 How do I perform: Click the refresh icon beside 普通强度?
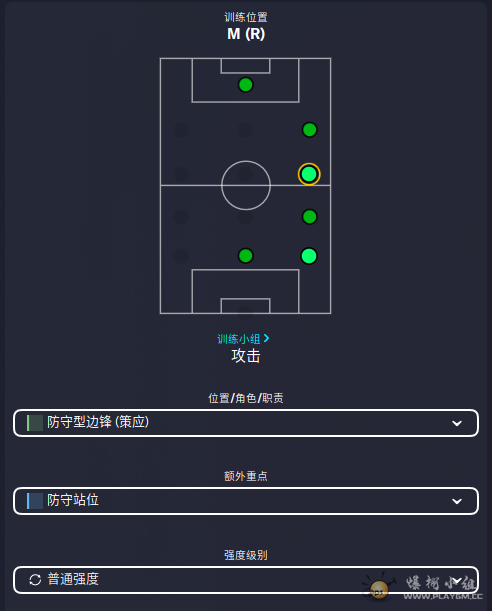(35, 580)
